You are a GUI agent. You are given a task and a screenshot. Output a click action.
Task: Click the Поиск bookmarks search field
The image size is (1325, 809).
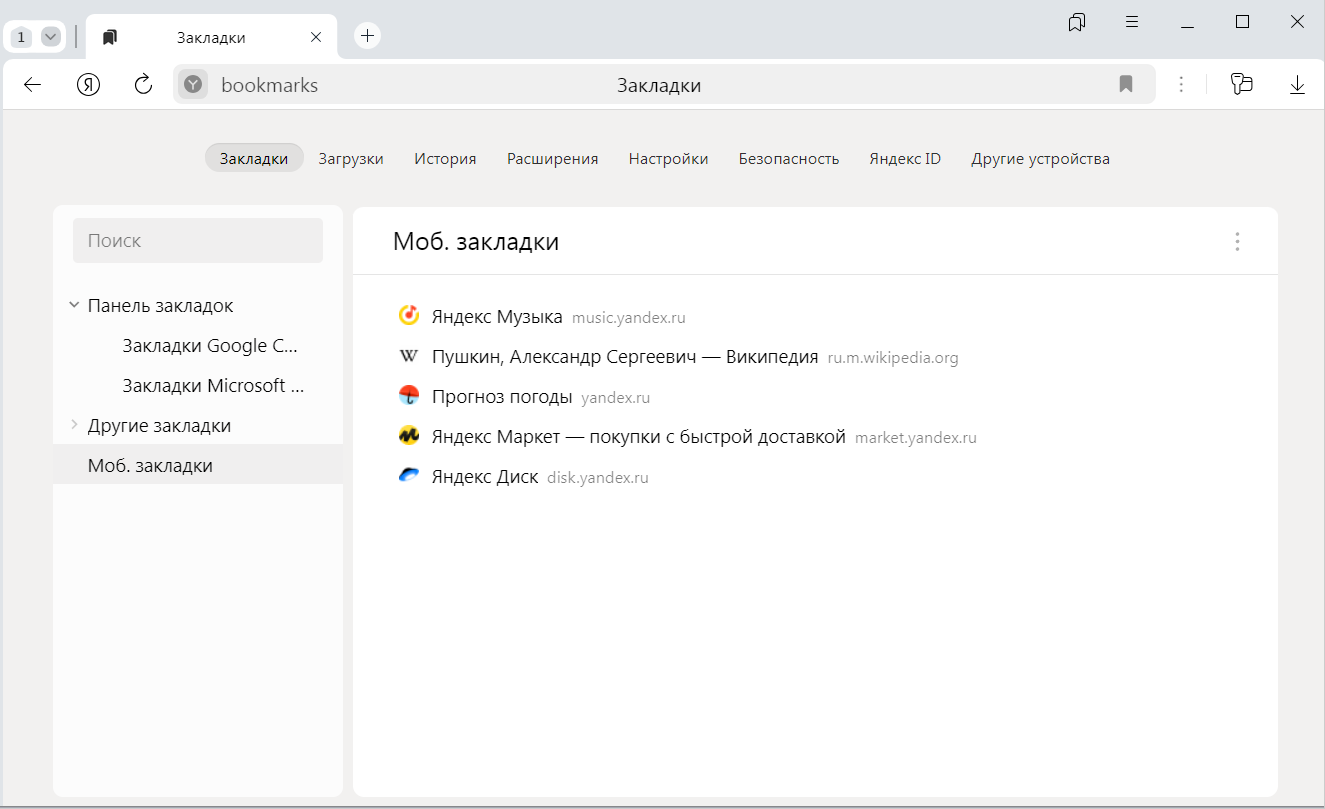pos(198,241)
